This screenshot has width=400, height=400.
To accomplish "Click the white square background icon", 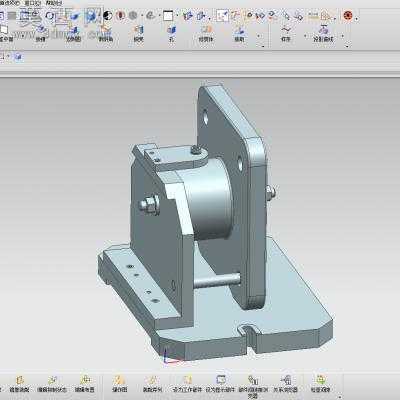I will 168,16.
